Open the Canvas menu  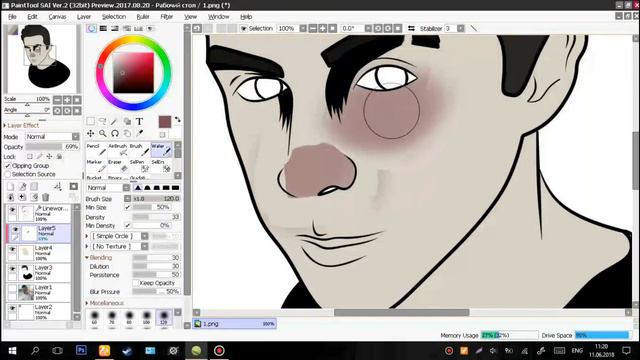tap(57, 17)
